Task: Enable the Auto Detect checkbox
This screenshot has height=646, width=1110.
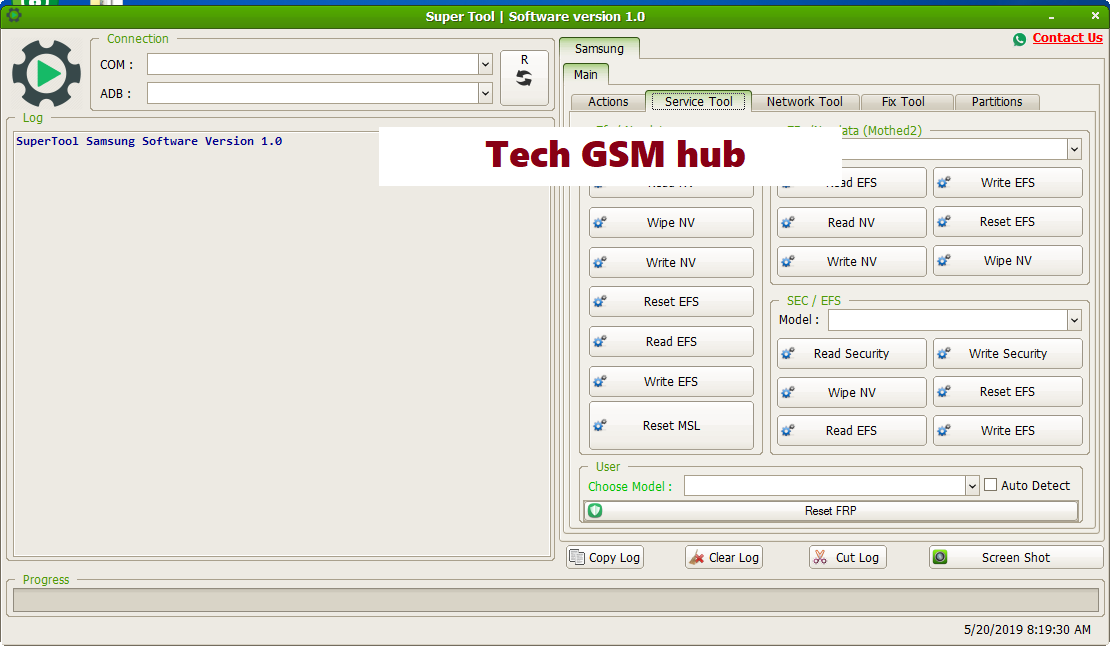Action: (x=990, y=485)
